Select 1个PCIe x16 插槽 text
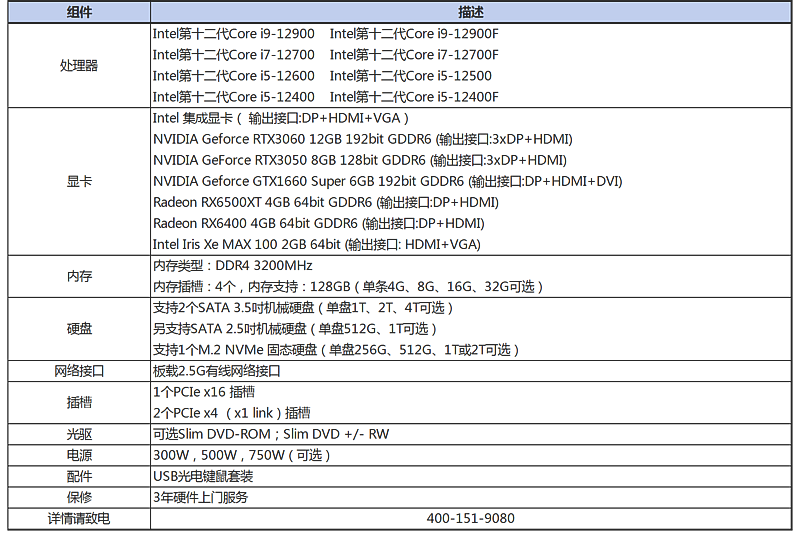Screen dimensions: 800x538 click(204, 392)
